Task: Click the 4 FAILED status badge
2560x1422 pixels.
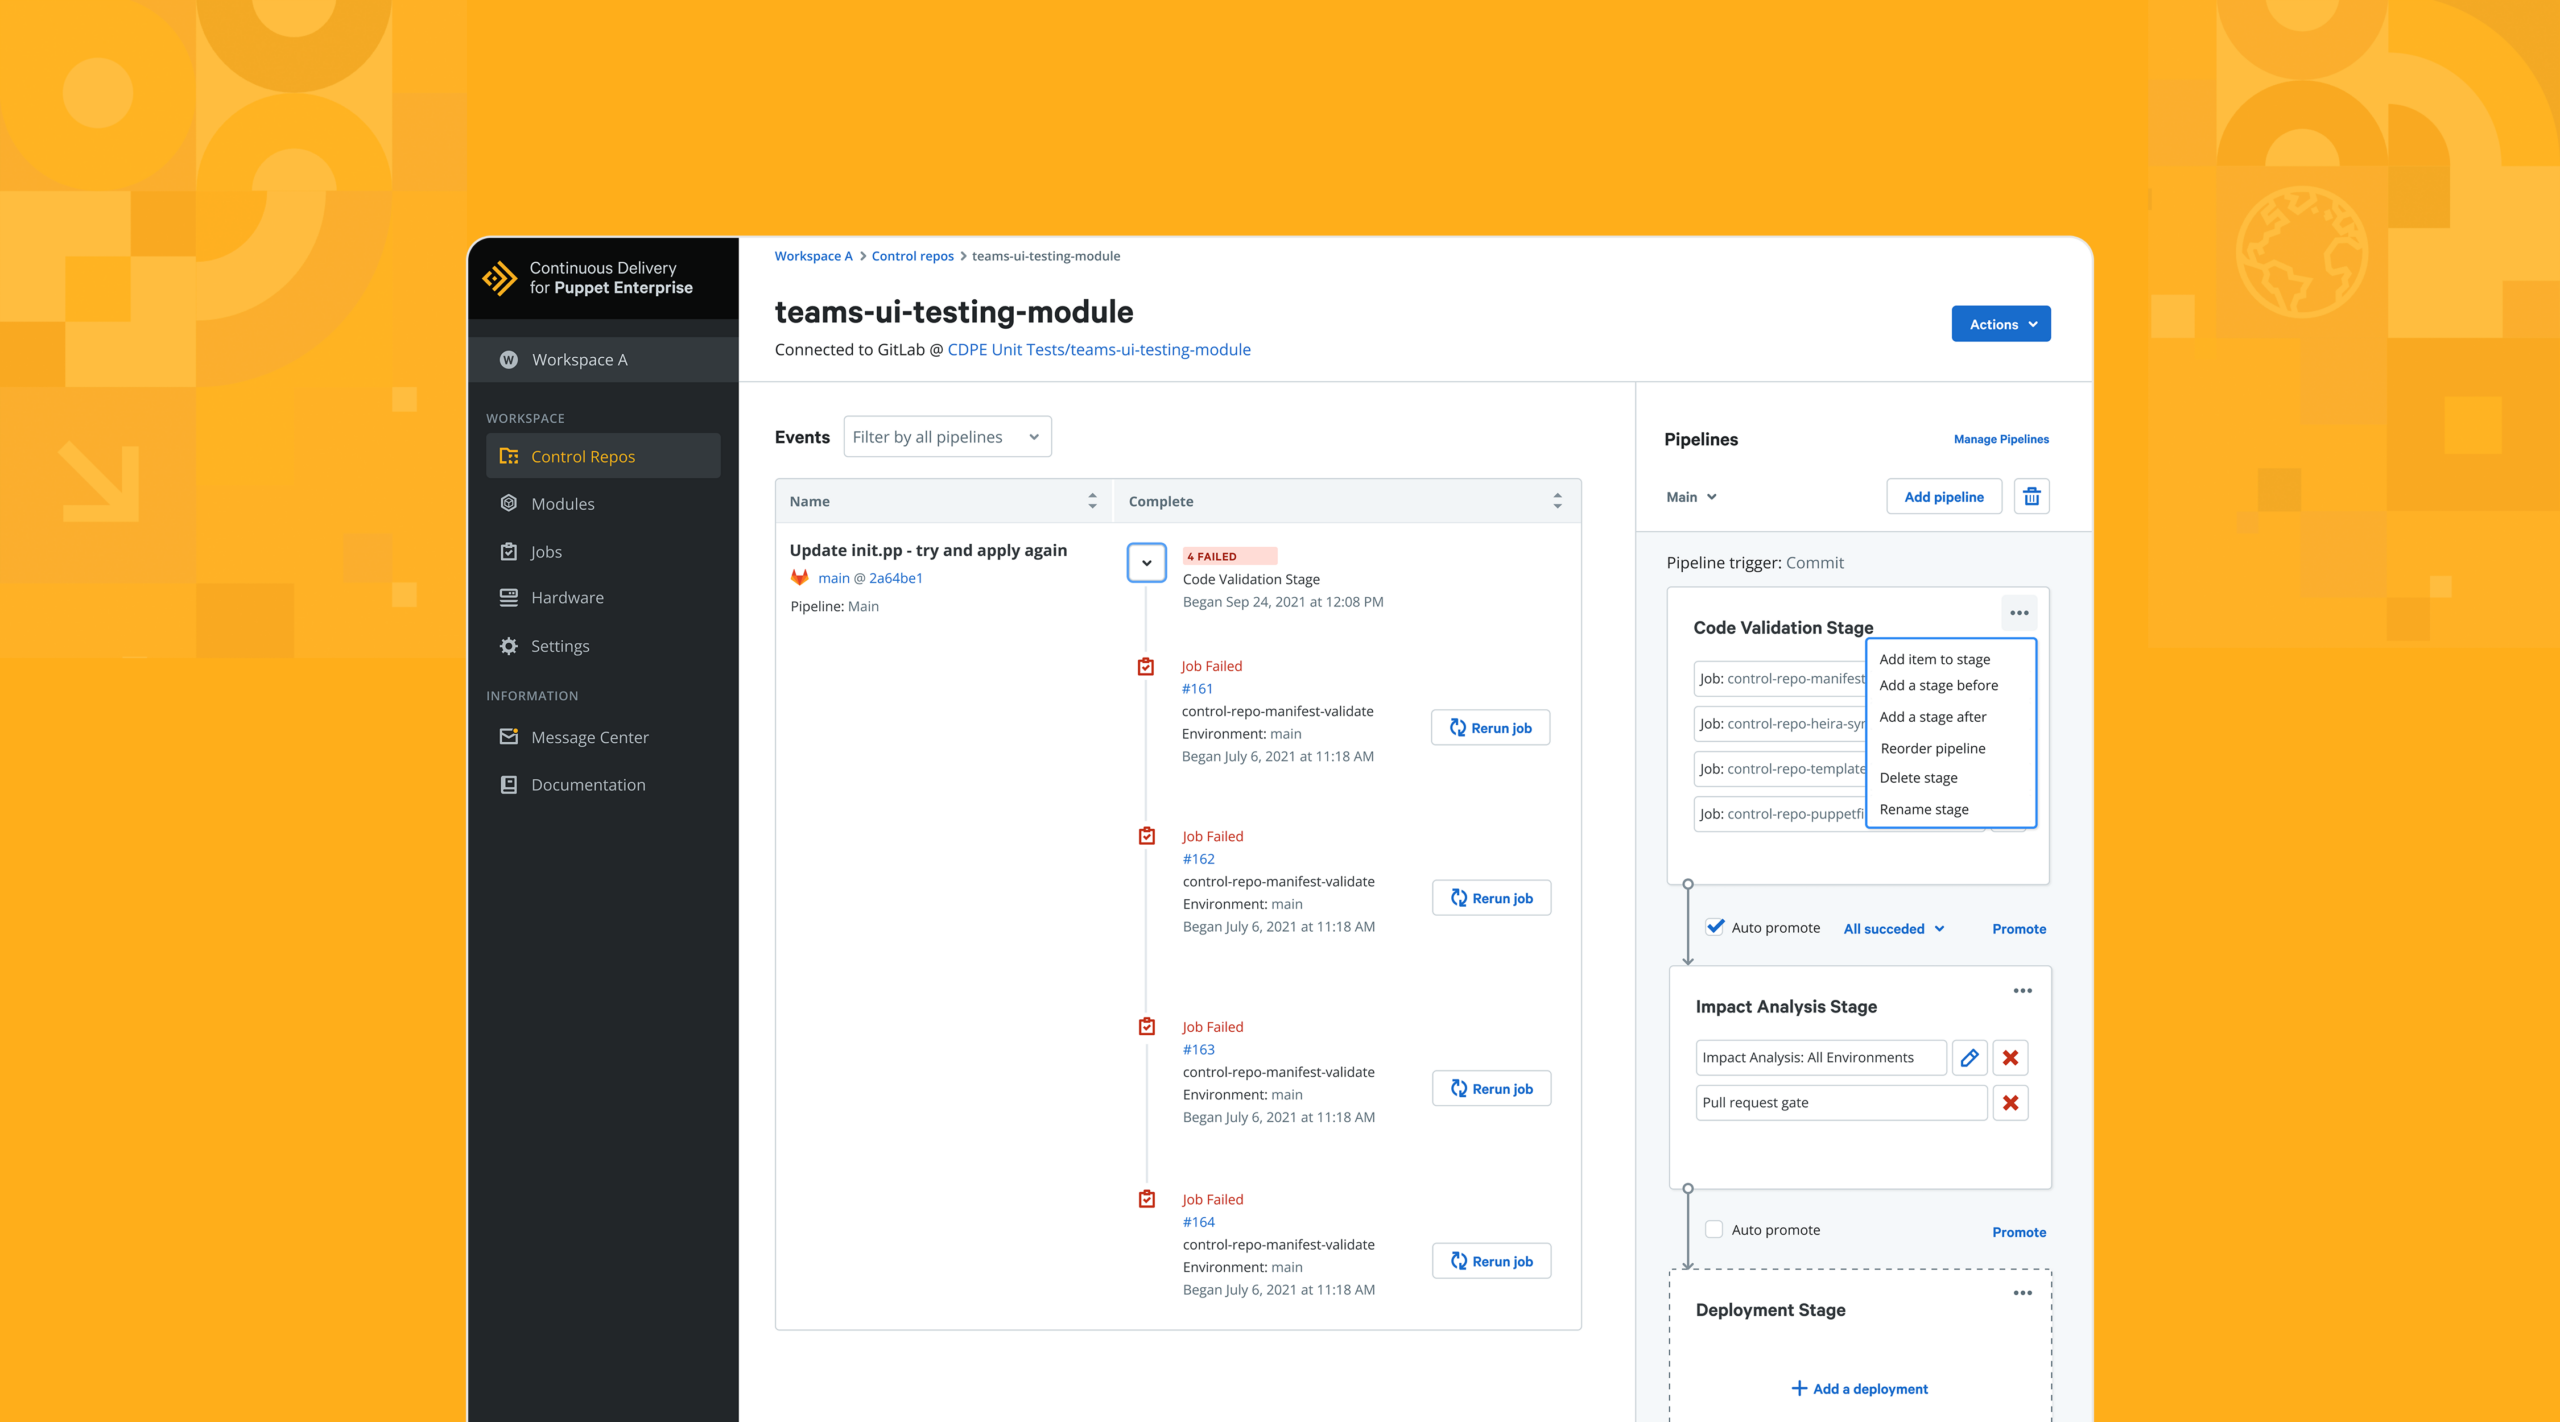Action: 1229,556
